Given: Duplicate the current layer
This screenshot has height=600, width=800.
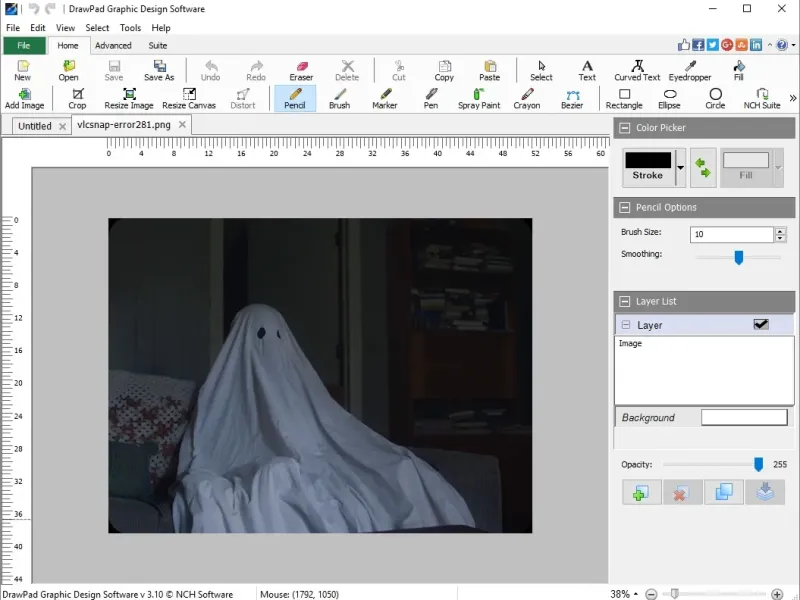Looking at the screenshot, I should [x=723, y=492].
